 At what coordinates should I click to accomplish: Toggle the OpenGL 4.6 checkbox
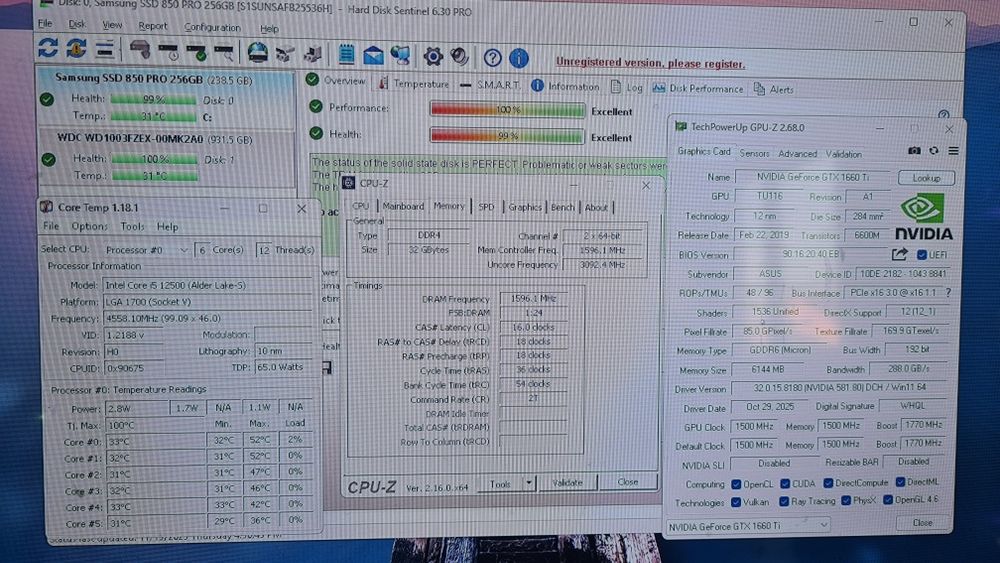coord(888,500)
